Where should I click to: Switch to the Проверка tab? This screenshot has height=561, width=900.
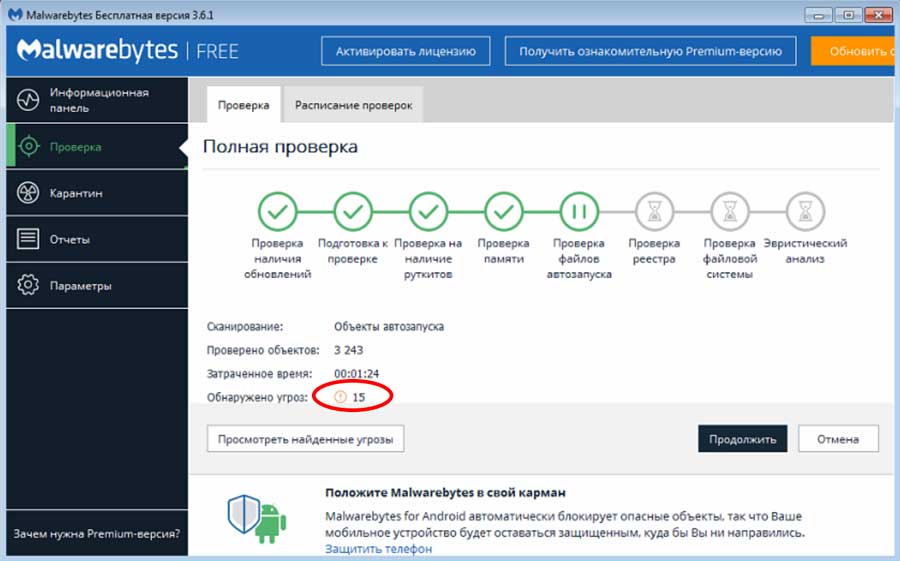243,105
